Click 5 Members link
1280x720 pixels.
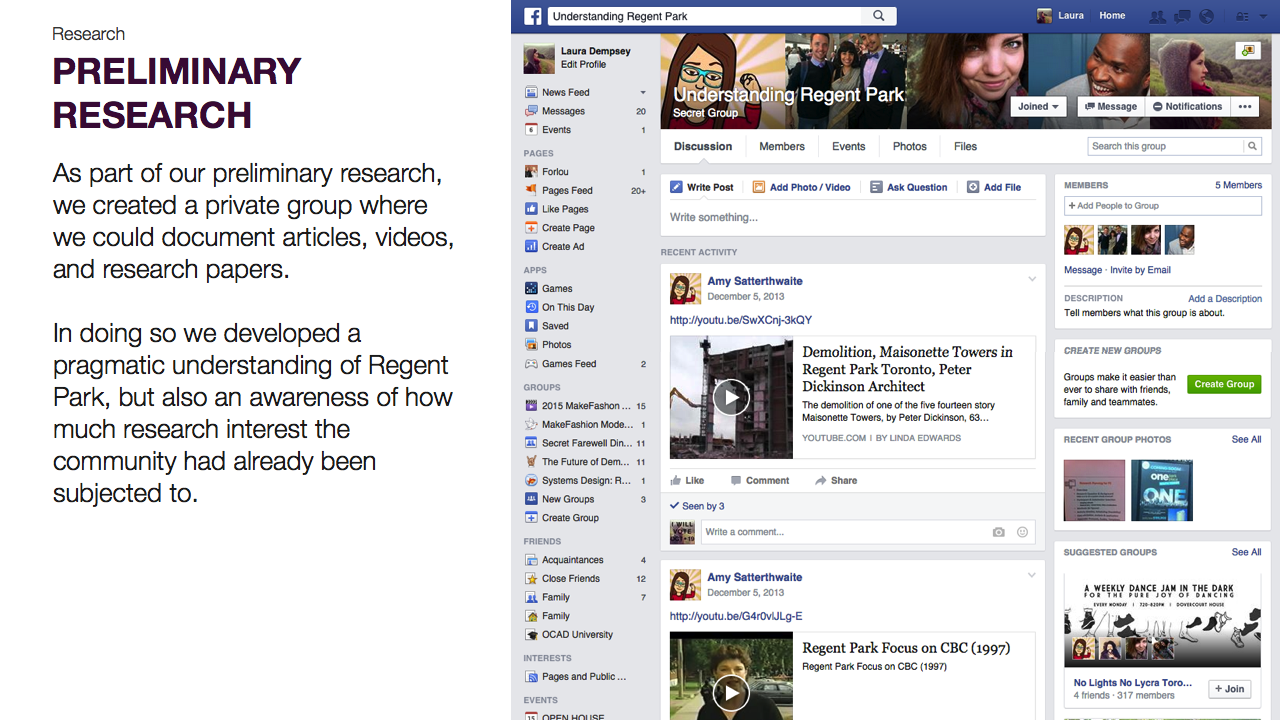pyautogui.click(x=1238, y=185)
